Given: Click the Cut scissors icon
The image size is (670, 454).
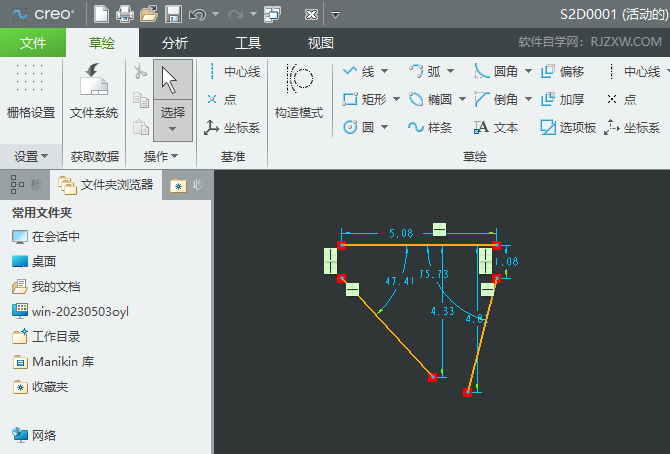Looking at the screenshot, I should [140, 72].
